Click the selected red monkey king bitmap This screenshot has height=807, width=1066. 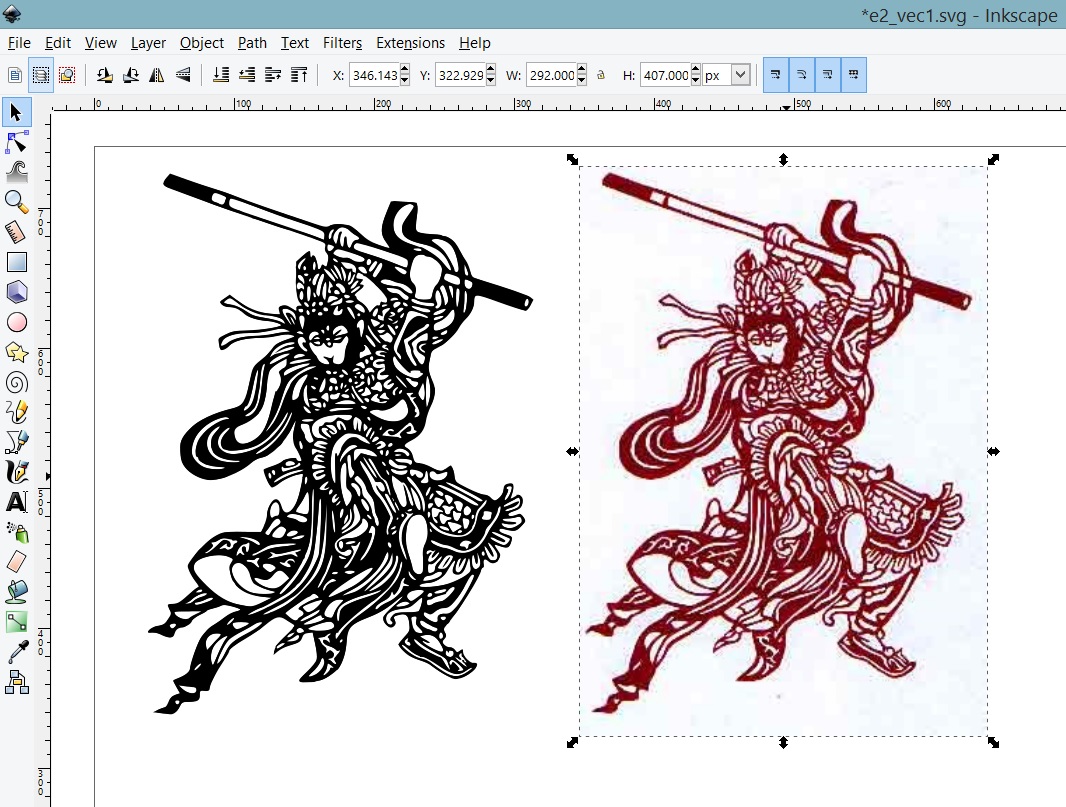tap(783, 451)
